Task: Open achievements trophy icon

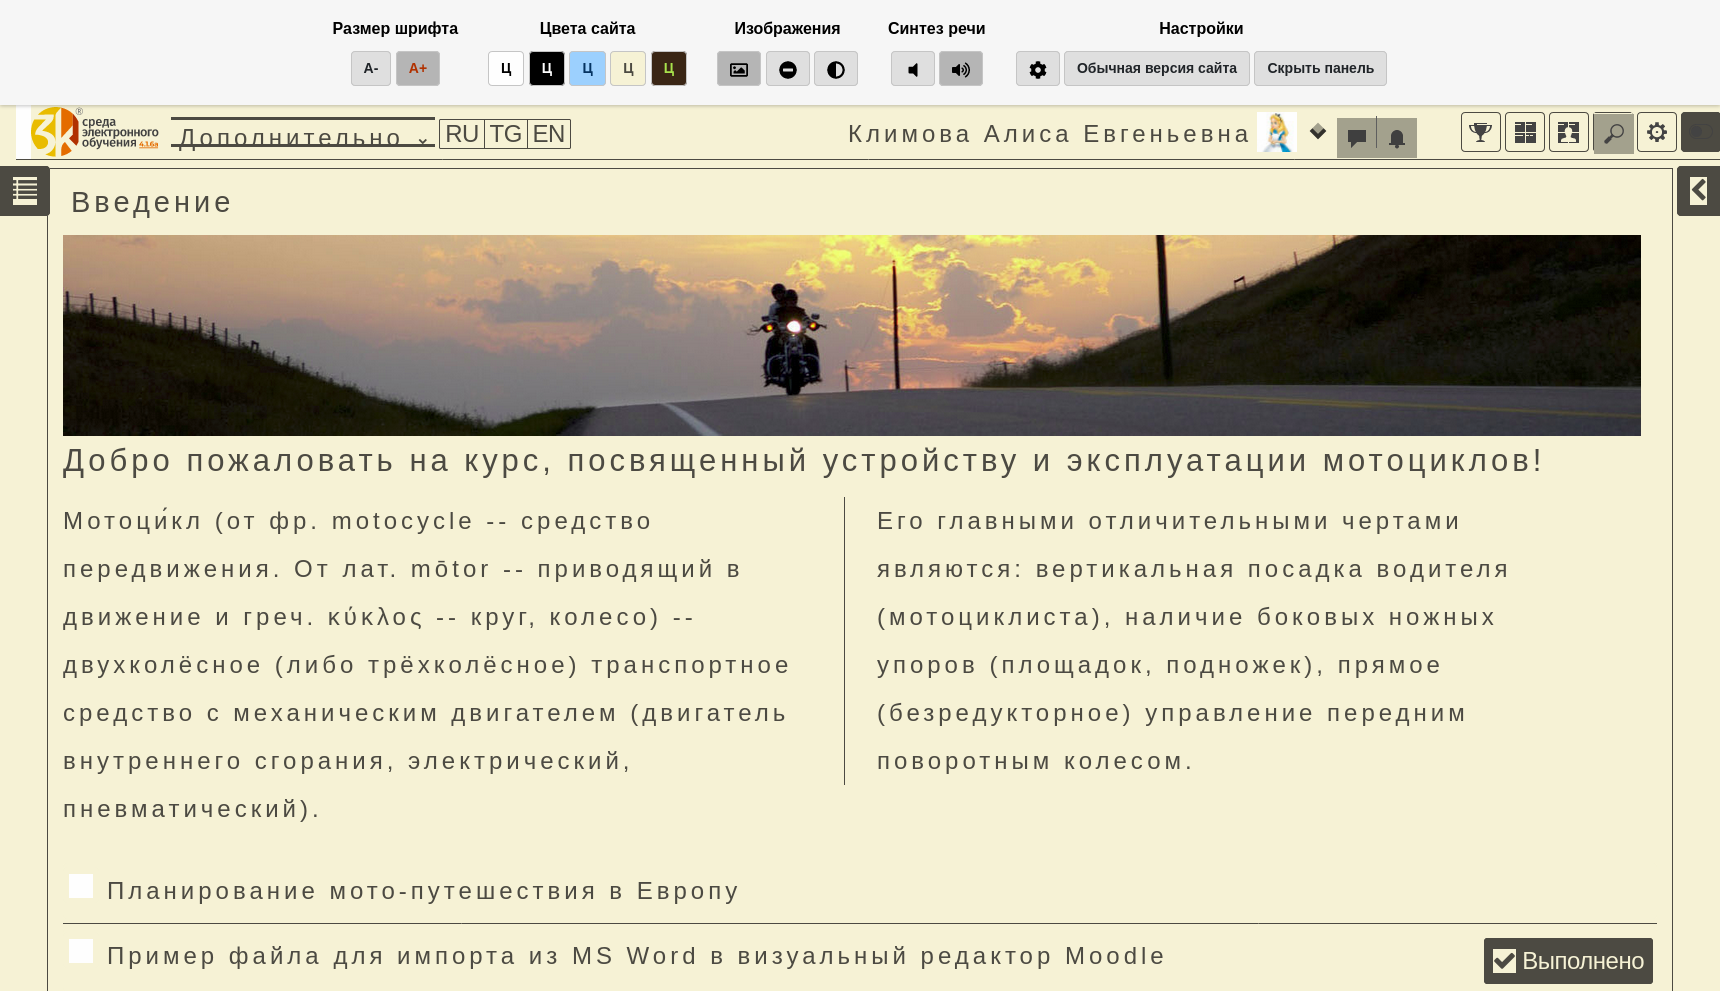Action: tap(1481, 132)
